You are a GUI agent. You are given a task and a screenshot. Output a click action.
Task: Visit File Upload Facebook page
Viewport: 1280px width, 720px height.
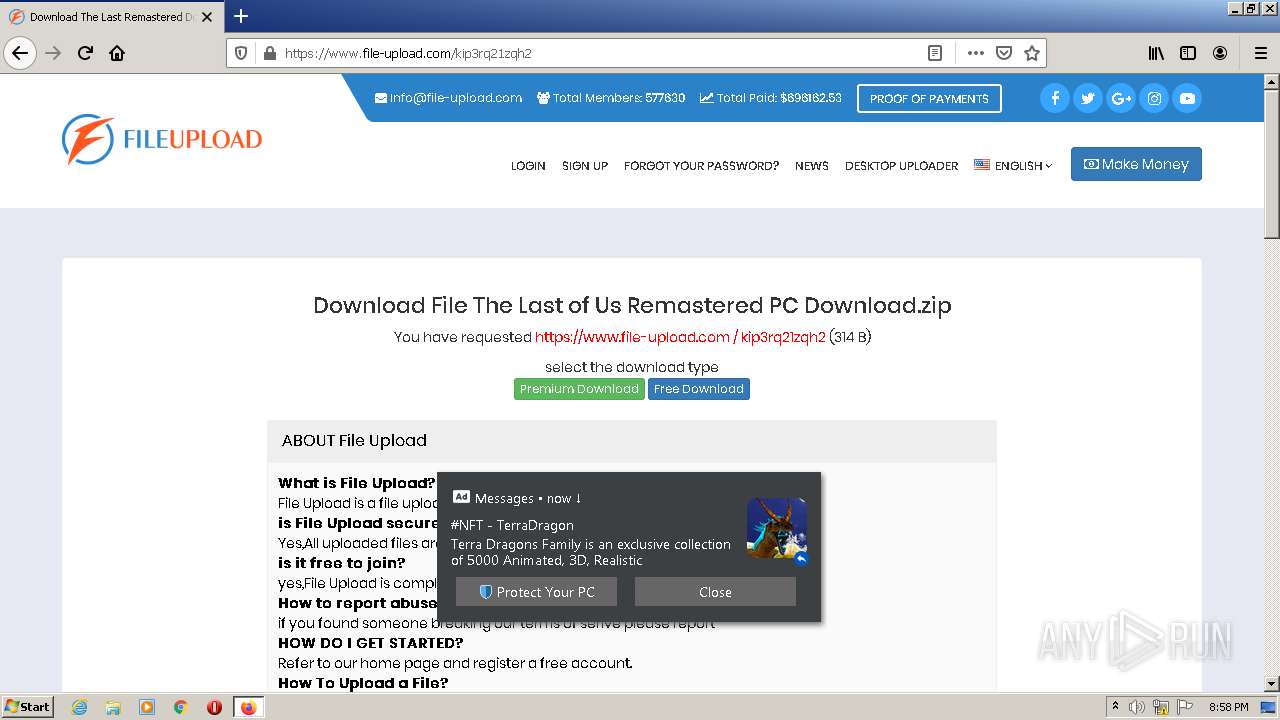1055,98
